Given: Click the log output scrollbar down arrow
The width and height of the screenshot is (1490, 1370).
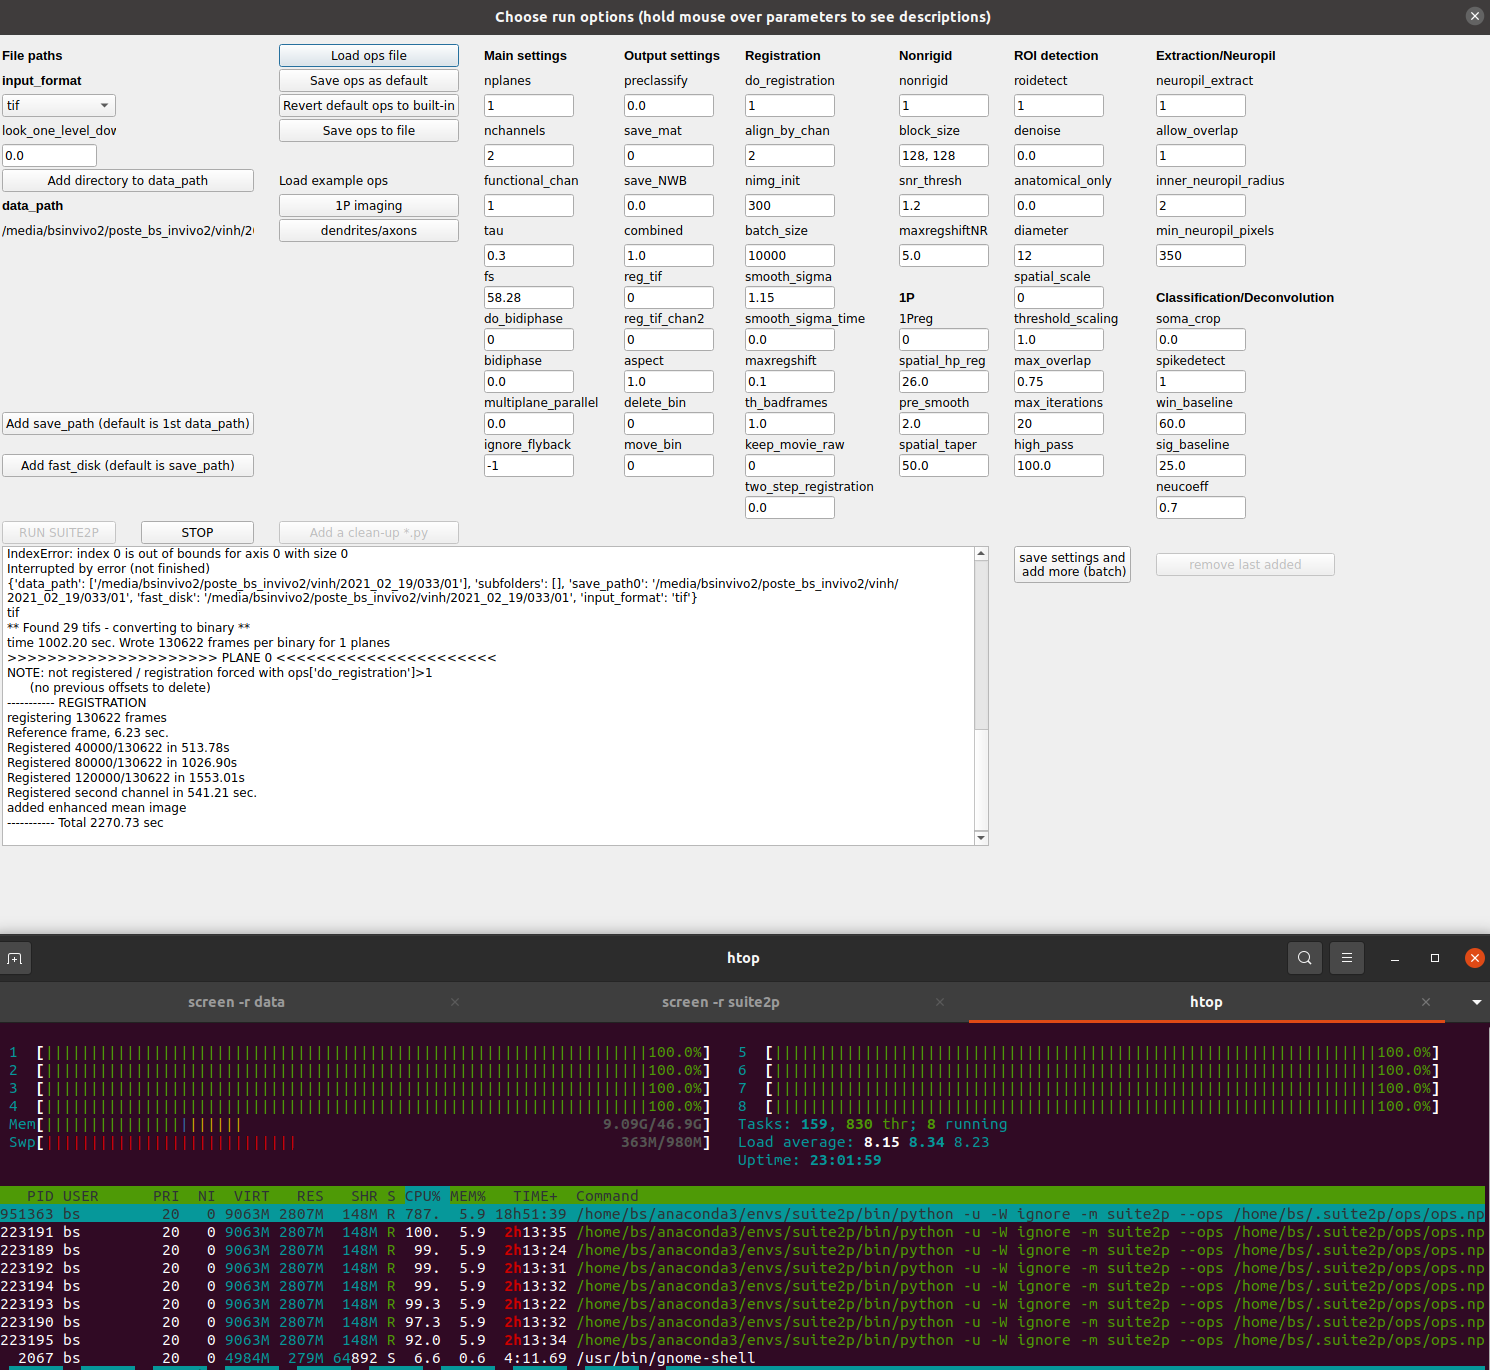Looking at the screenshot, I should (x=981, y=837).
